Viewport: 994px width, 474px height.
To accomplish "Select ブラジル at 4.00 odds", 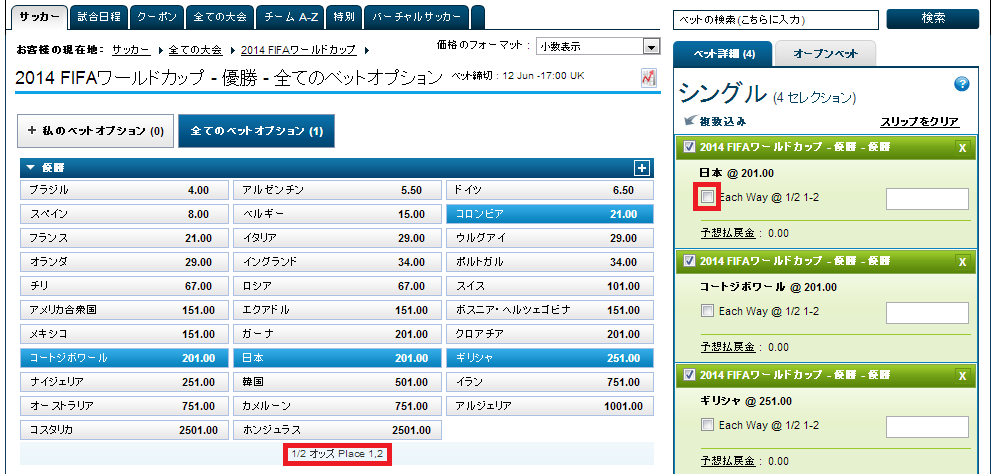I will [x=124, y=190].
